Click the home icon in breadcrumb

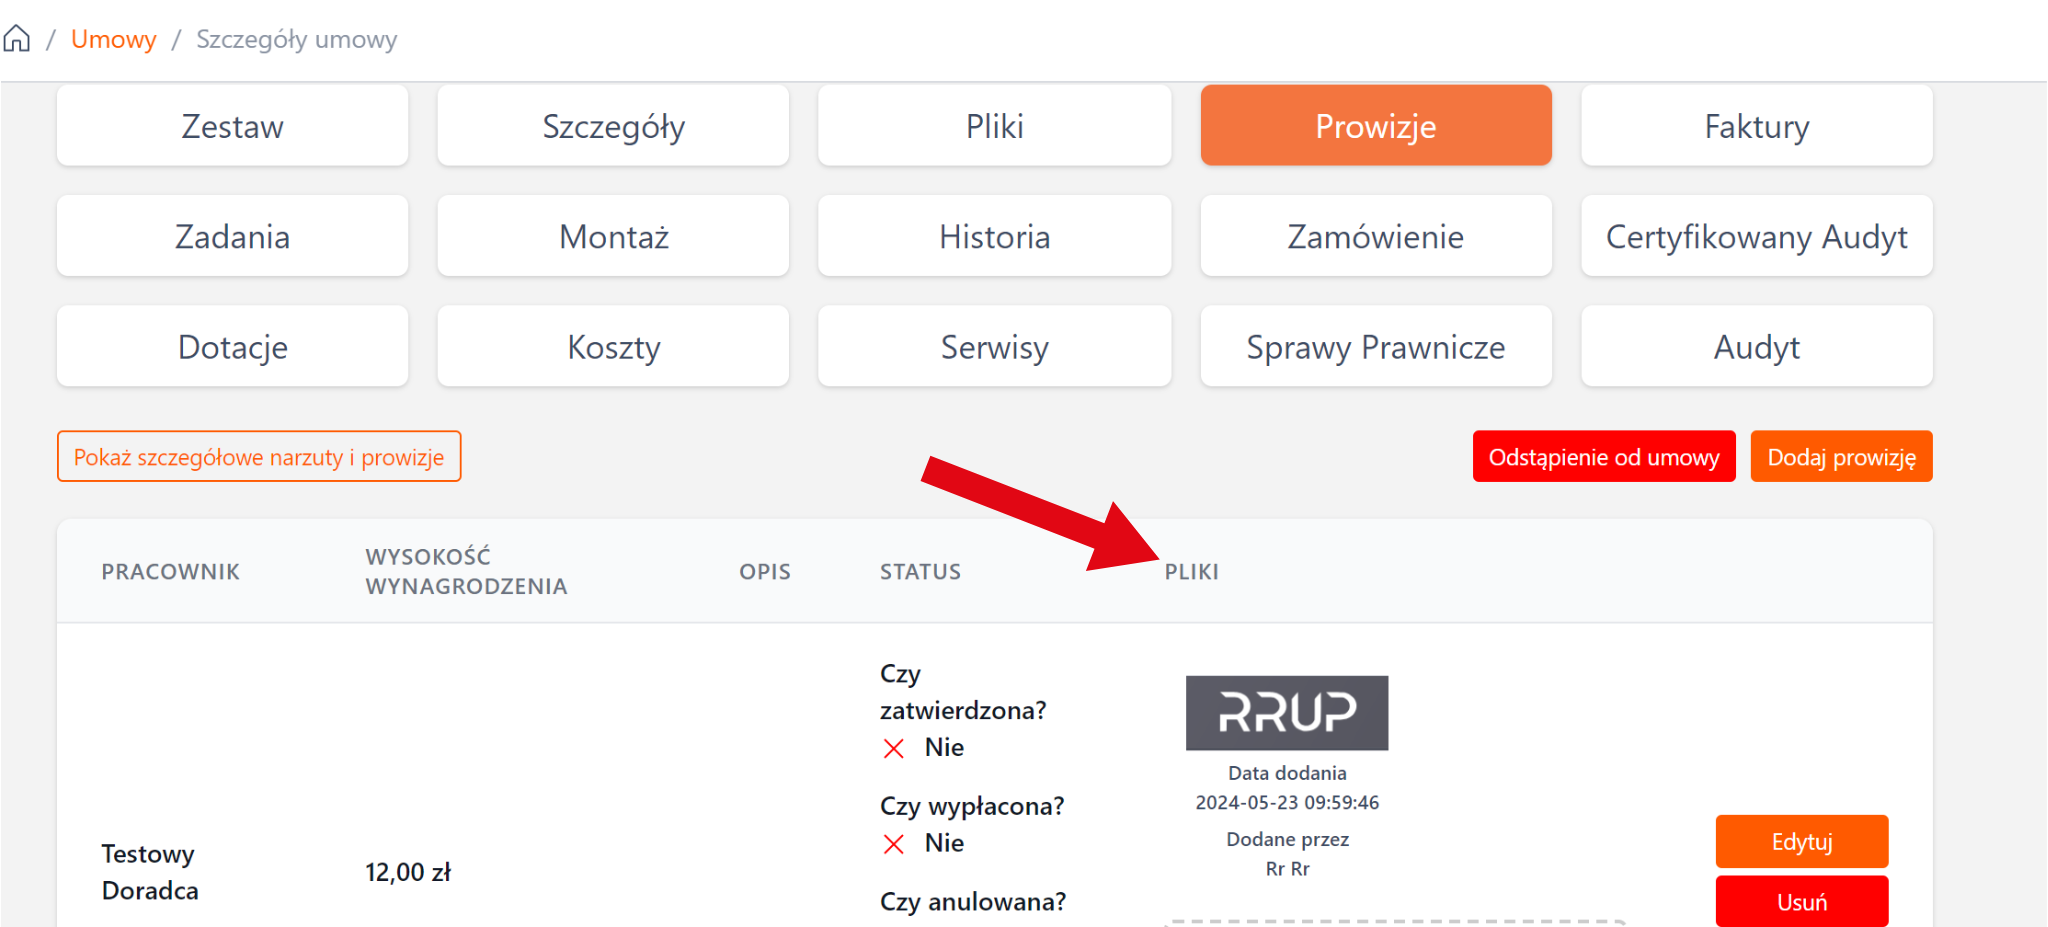click(17, 39)
